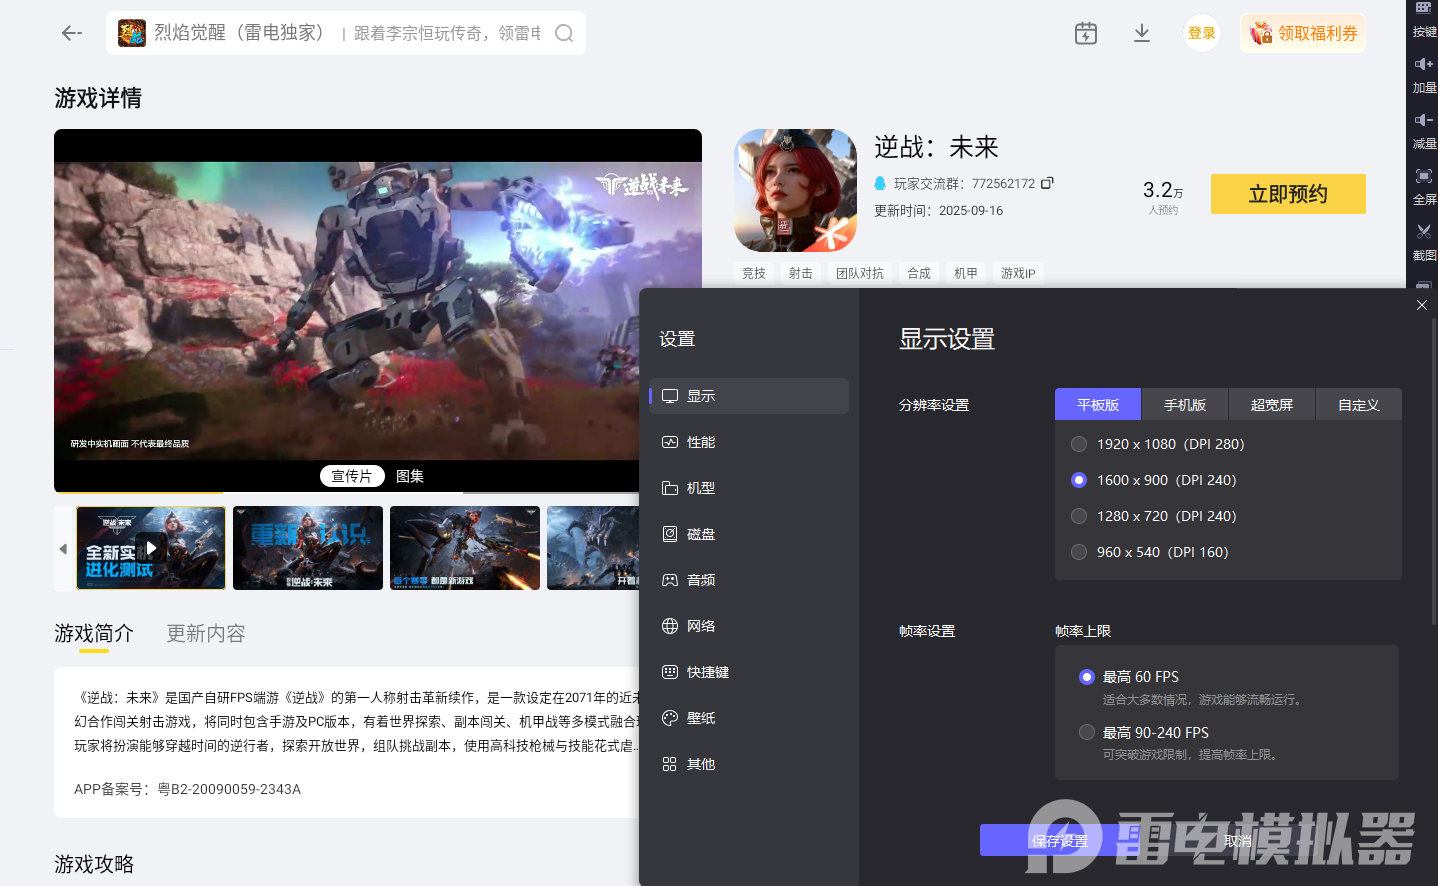Screen dimensions: 1438x886
Task: Copy the 玩家交流群 group number icon
Action: pos(1046,183)
